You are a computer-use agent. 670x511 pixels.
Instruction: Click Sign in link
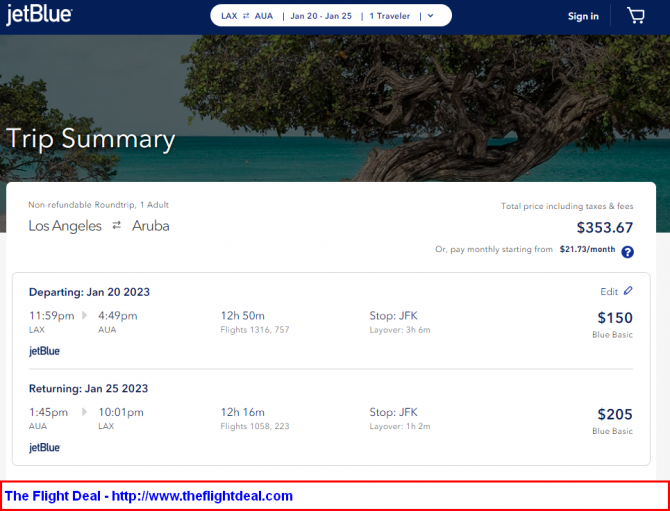583,16
